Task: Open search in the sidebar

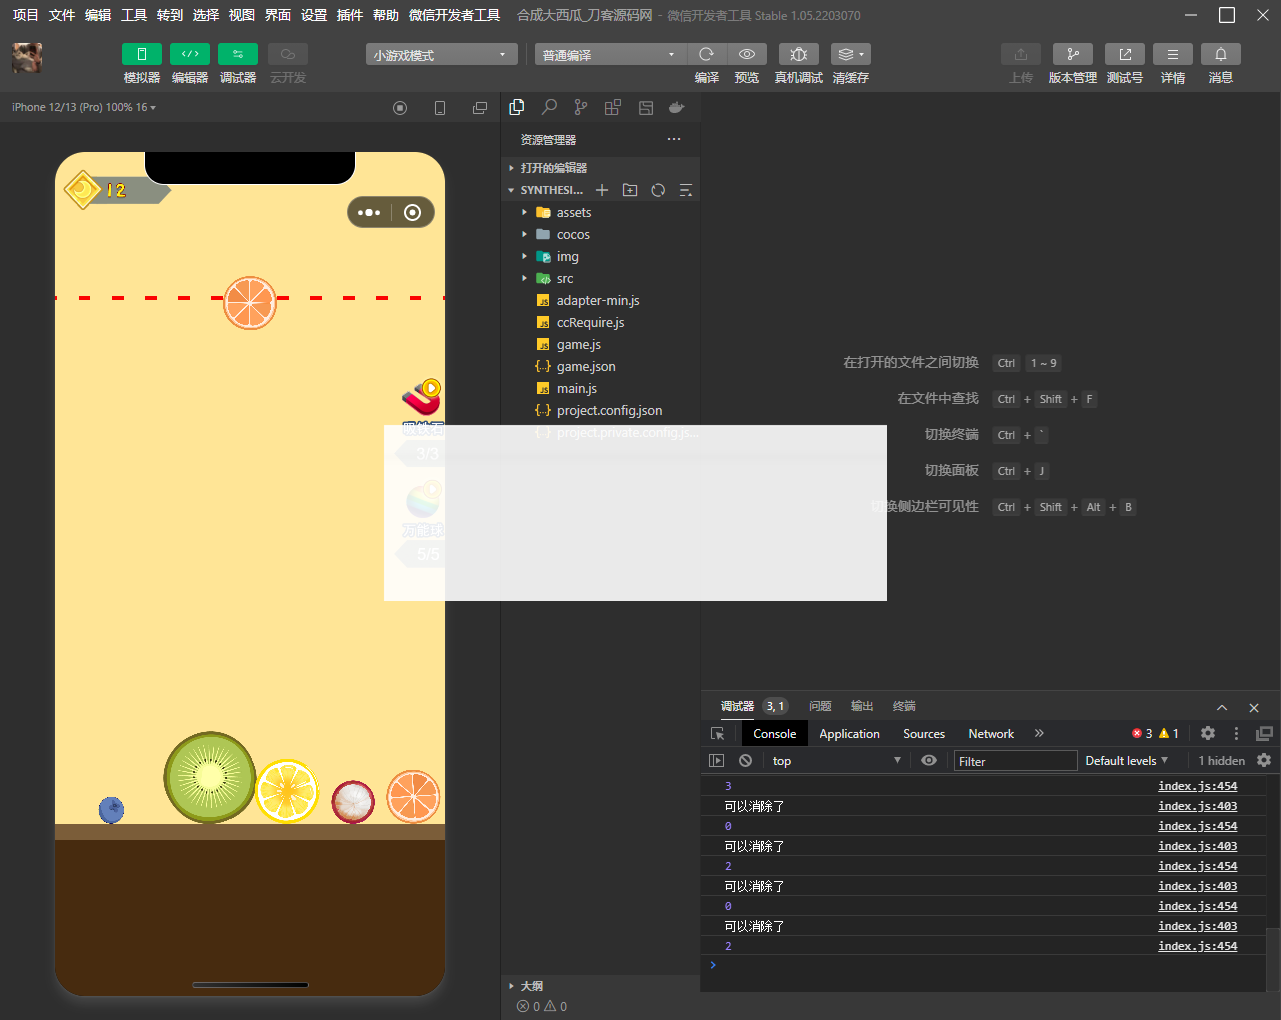Action: 549,107
